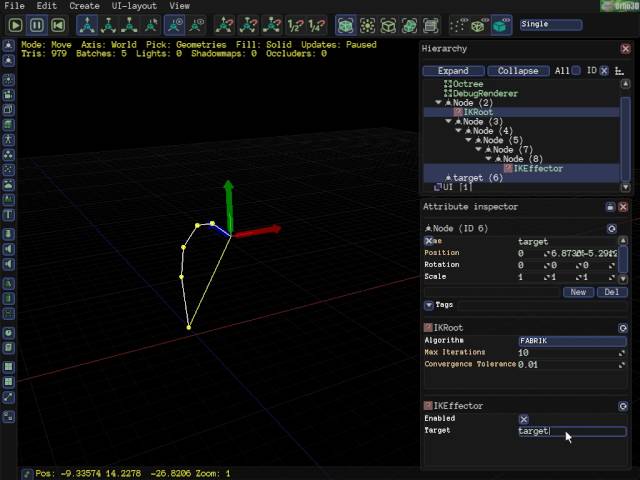Set pick mode to Lights
640x480 pixels.
click(x=367, y=25)
